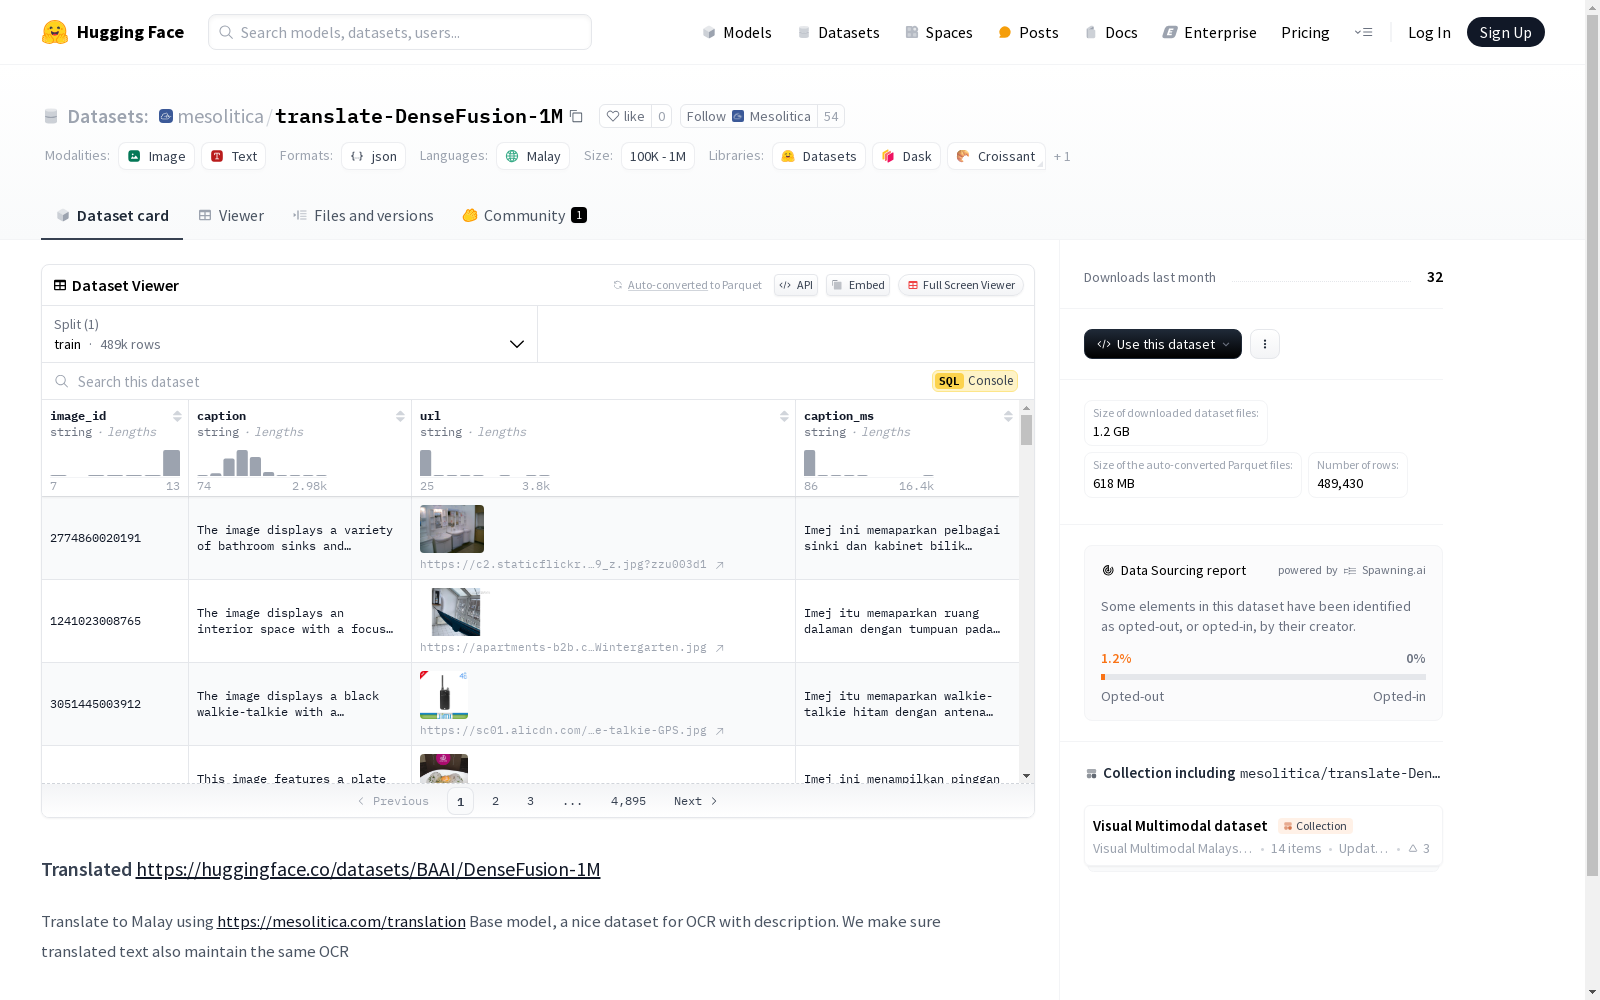Open the black walkie-talkie image thumbnail
The height and width of the screenshot is (1000, 1600).
(444, 695)
